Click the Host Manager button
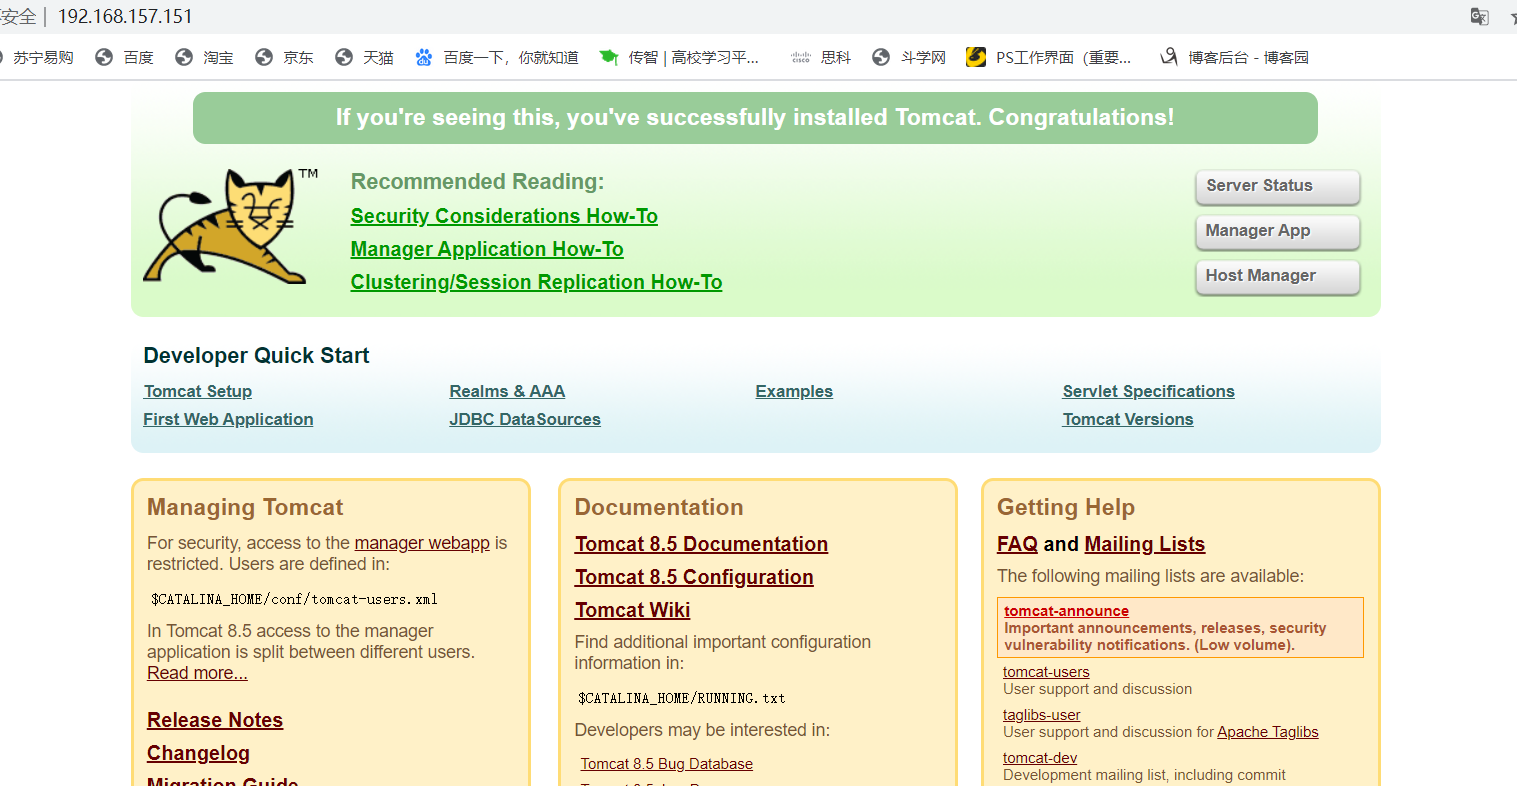This screenshot has height=786, width=1517. [1278, 277]
